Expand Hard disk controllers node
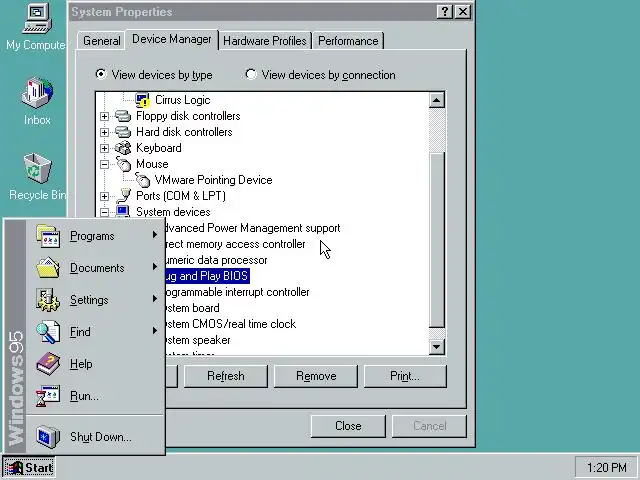The height and width of the screenshot is (480, 640). [104, 133]
